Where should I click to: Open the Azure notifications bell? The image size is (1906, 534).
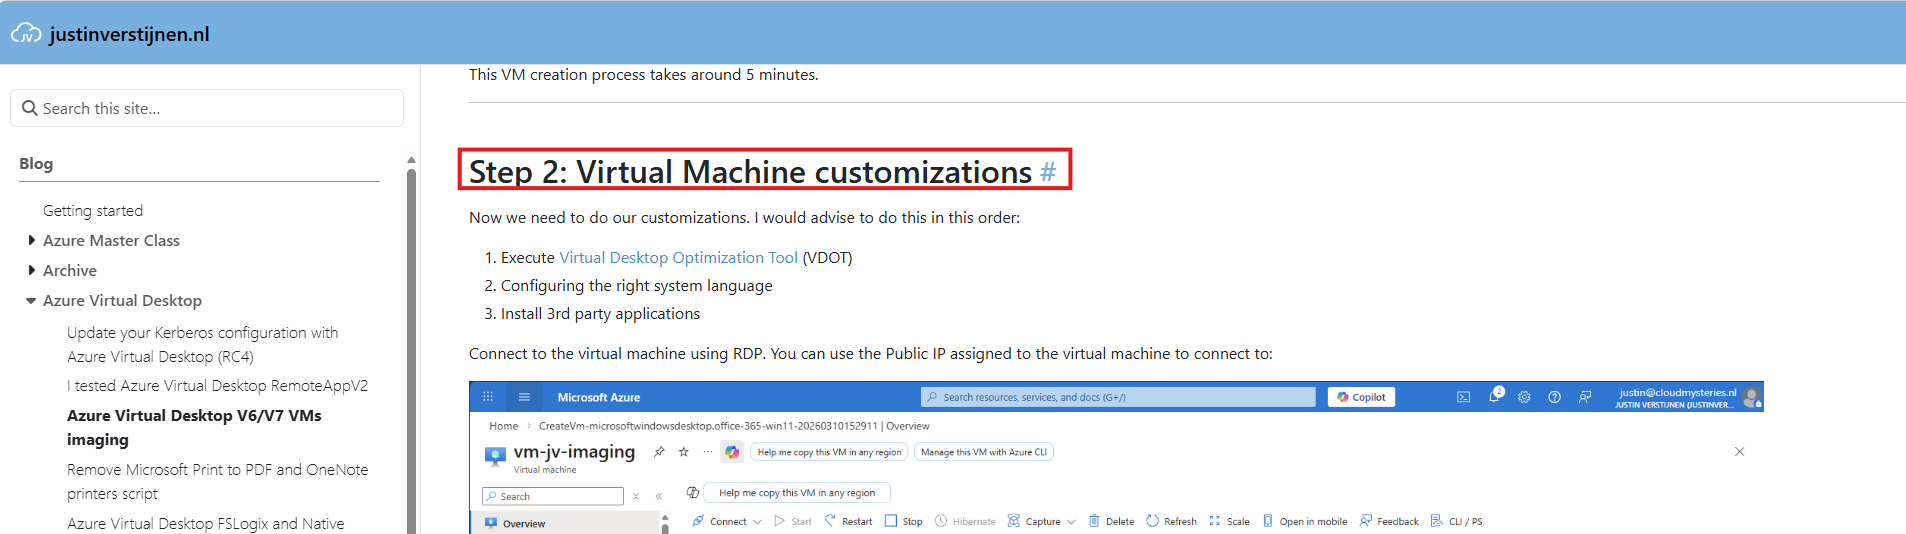(x=1494, y=397)
